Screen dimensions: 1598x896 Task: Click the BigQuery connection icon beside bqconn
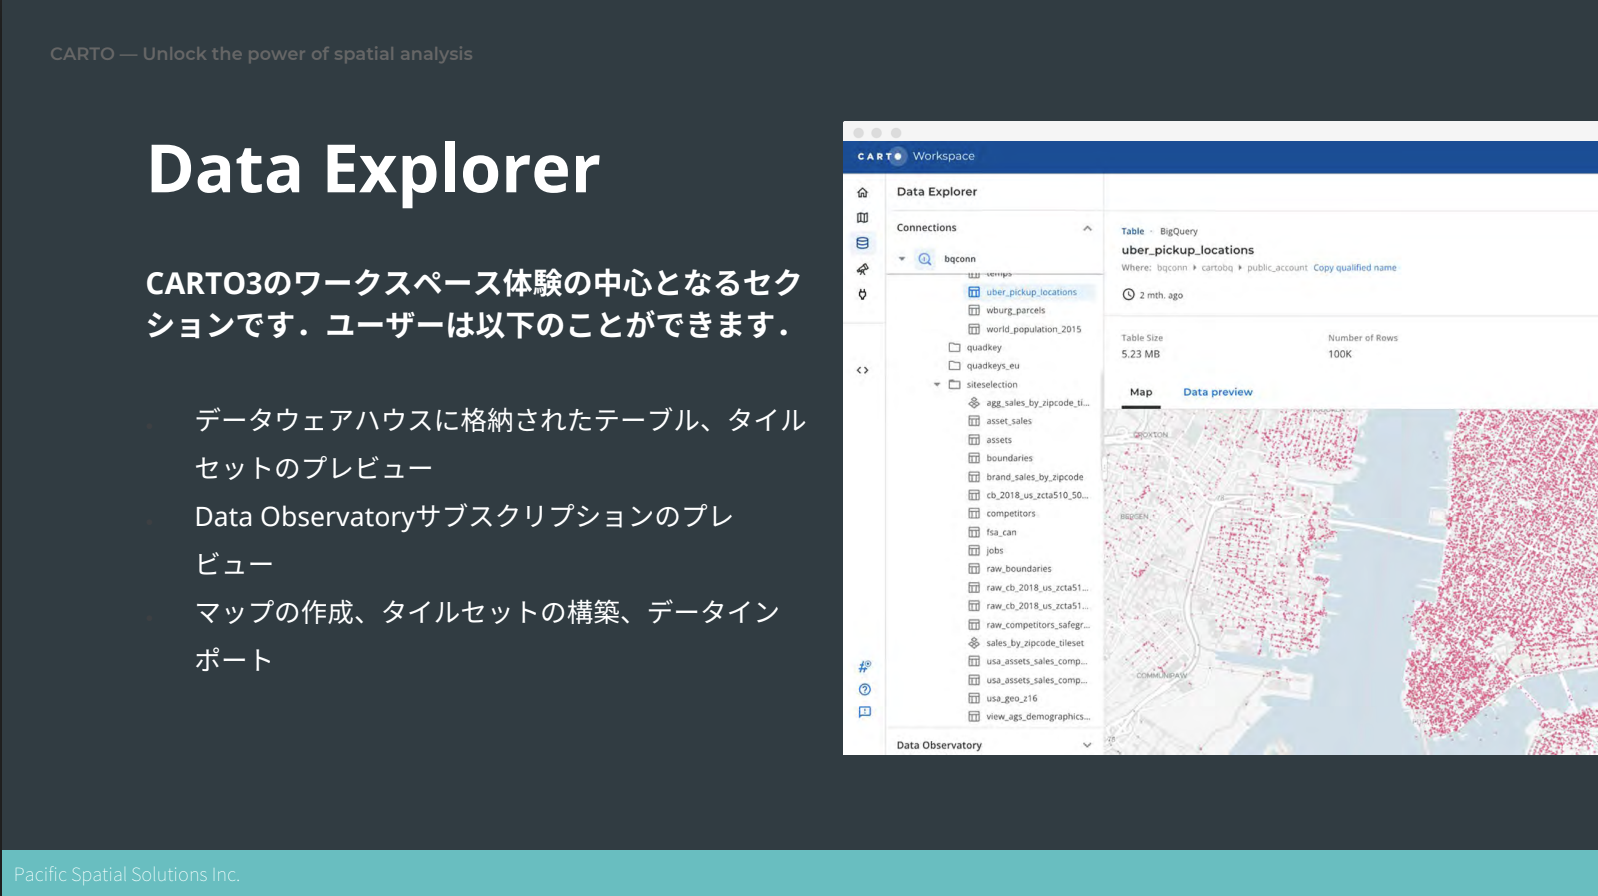[925, 259]
